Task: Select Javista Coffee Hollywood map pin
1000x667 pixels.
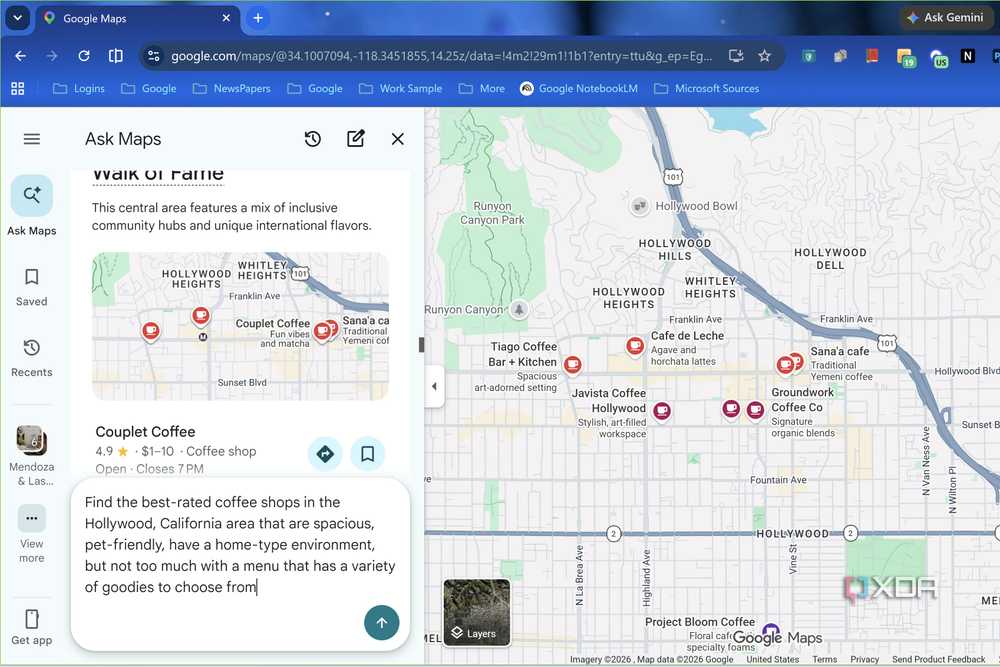Action: 662,411
